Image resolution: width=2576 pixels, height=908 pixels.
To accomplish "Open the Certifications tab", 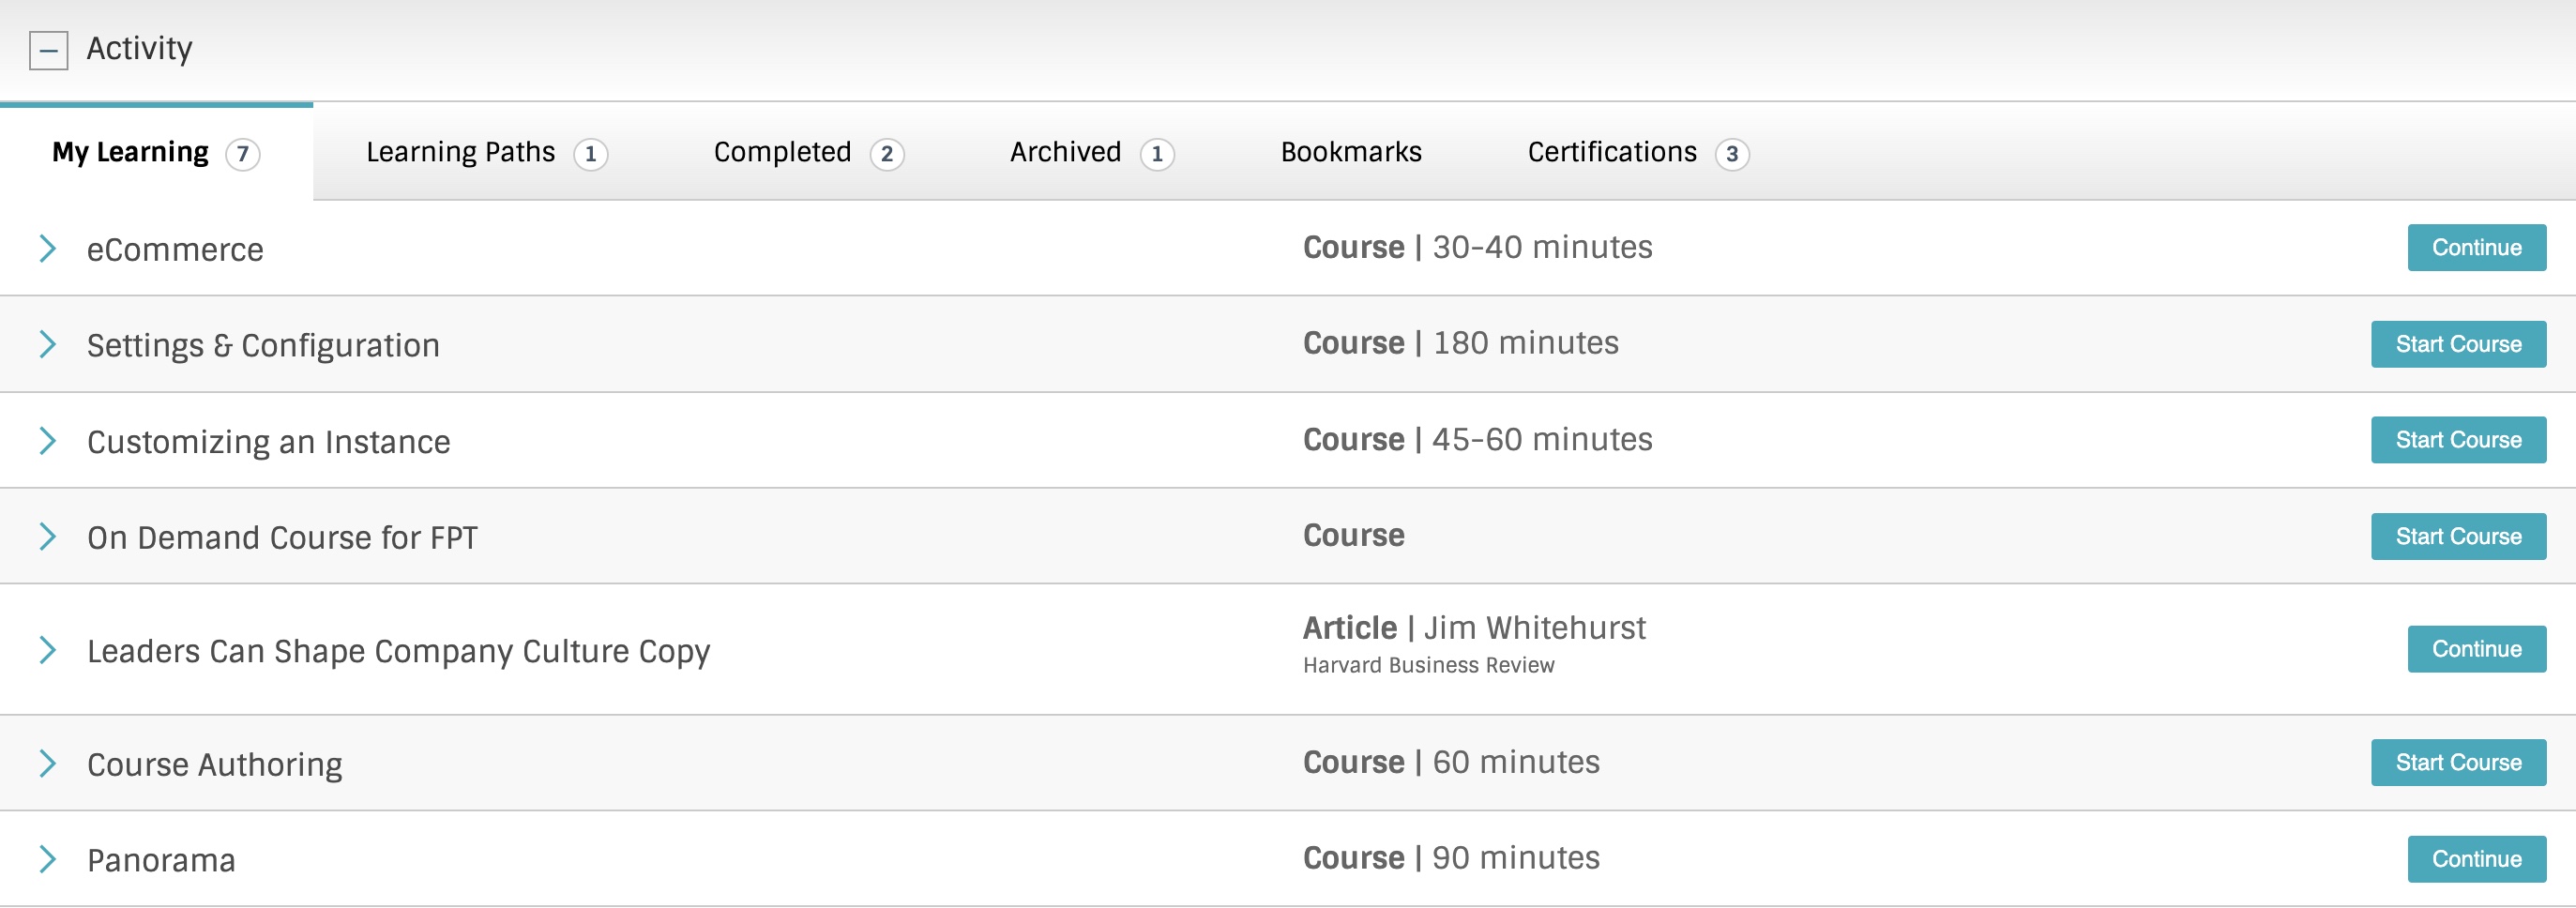I will pyautogui.click(x=1637, y=152).
